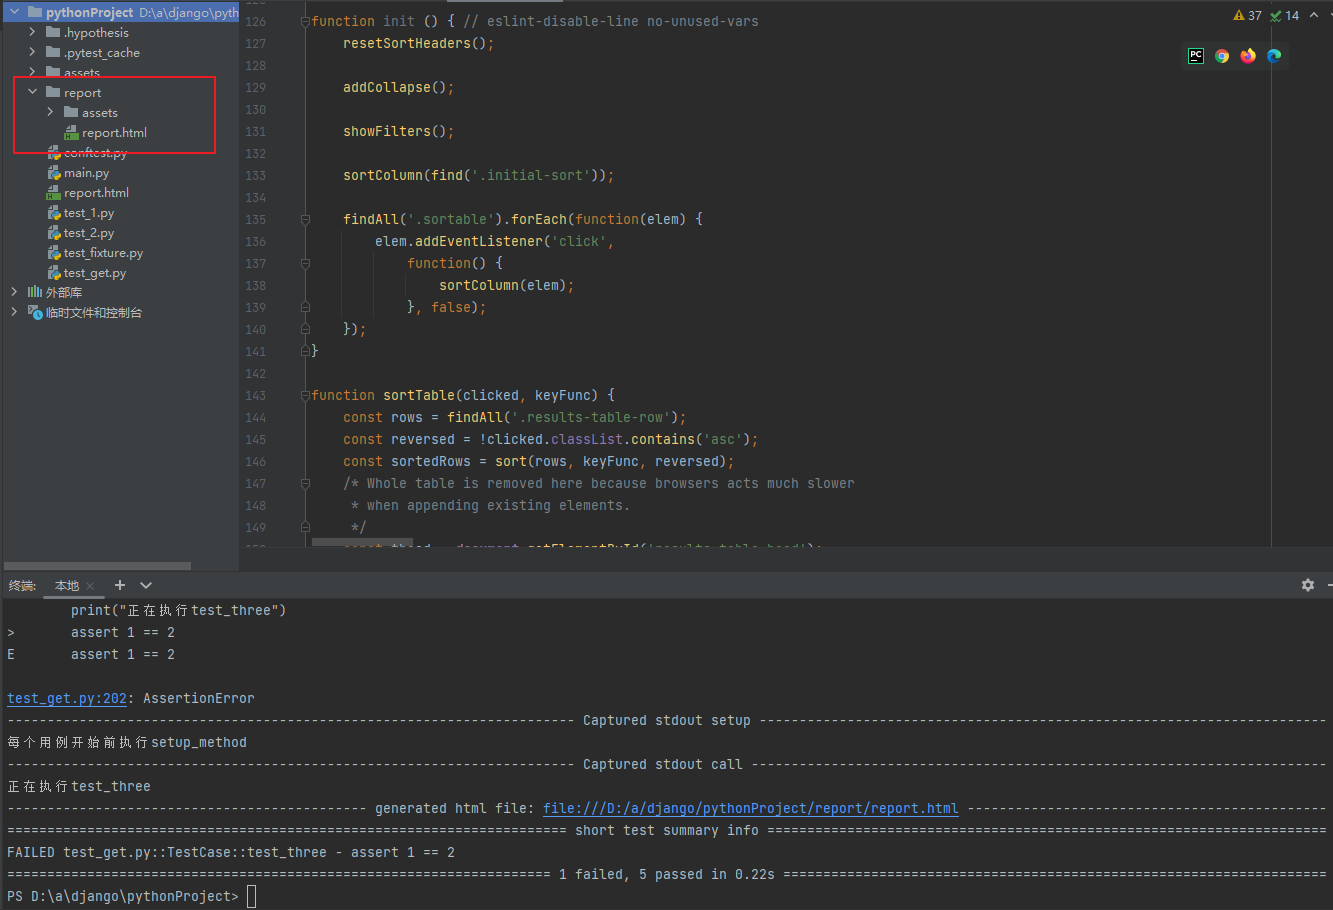
Task: Click 'Captured stdout setup' terminal line
Action: [x=667, y=720]
